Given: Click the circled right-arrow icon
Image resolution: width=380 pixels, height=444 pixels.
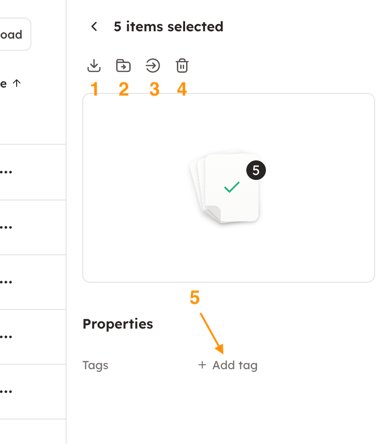Looking at the screenshot, I should pyautogui.click(x=153, y=66).
